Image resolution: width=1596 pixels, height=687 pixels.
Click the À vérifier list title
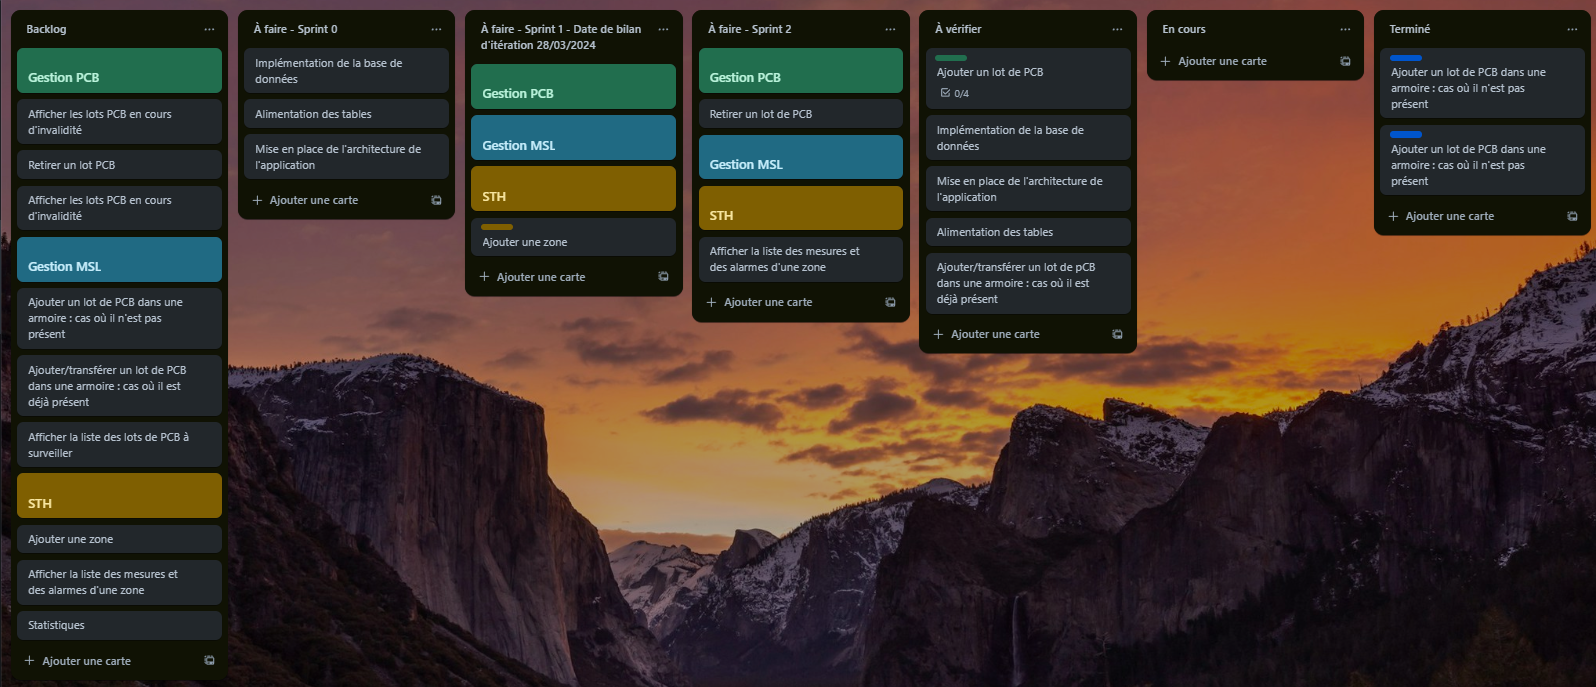tap(958, 29)
